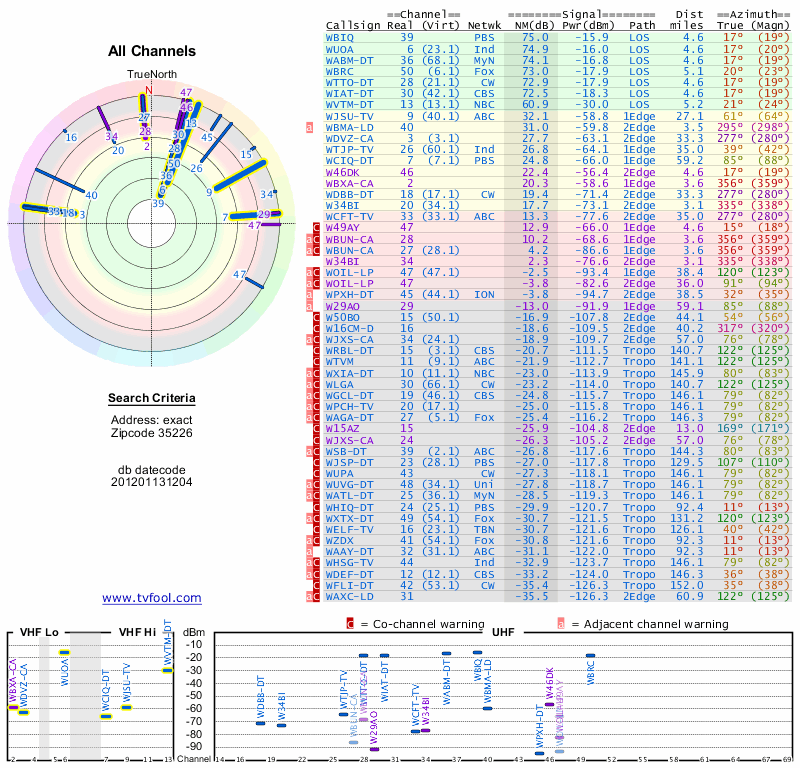Image resolution: width=800 pixels, height=768 pixels.
Task: Click the WVTM-DT marker in VHF Hi chart
Action: tap(168, 670)
